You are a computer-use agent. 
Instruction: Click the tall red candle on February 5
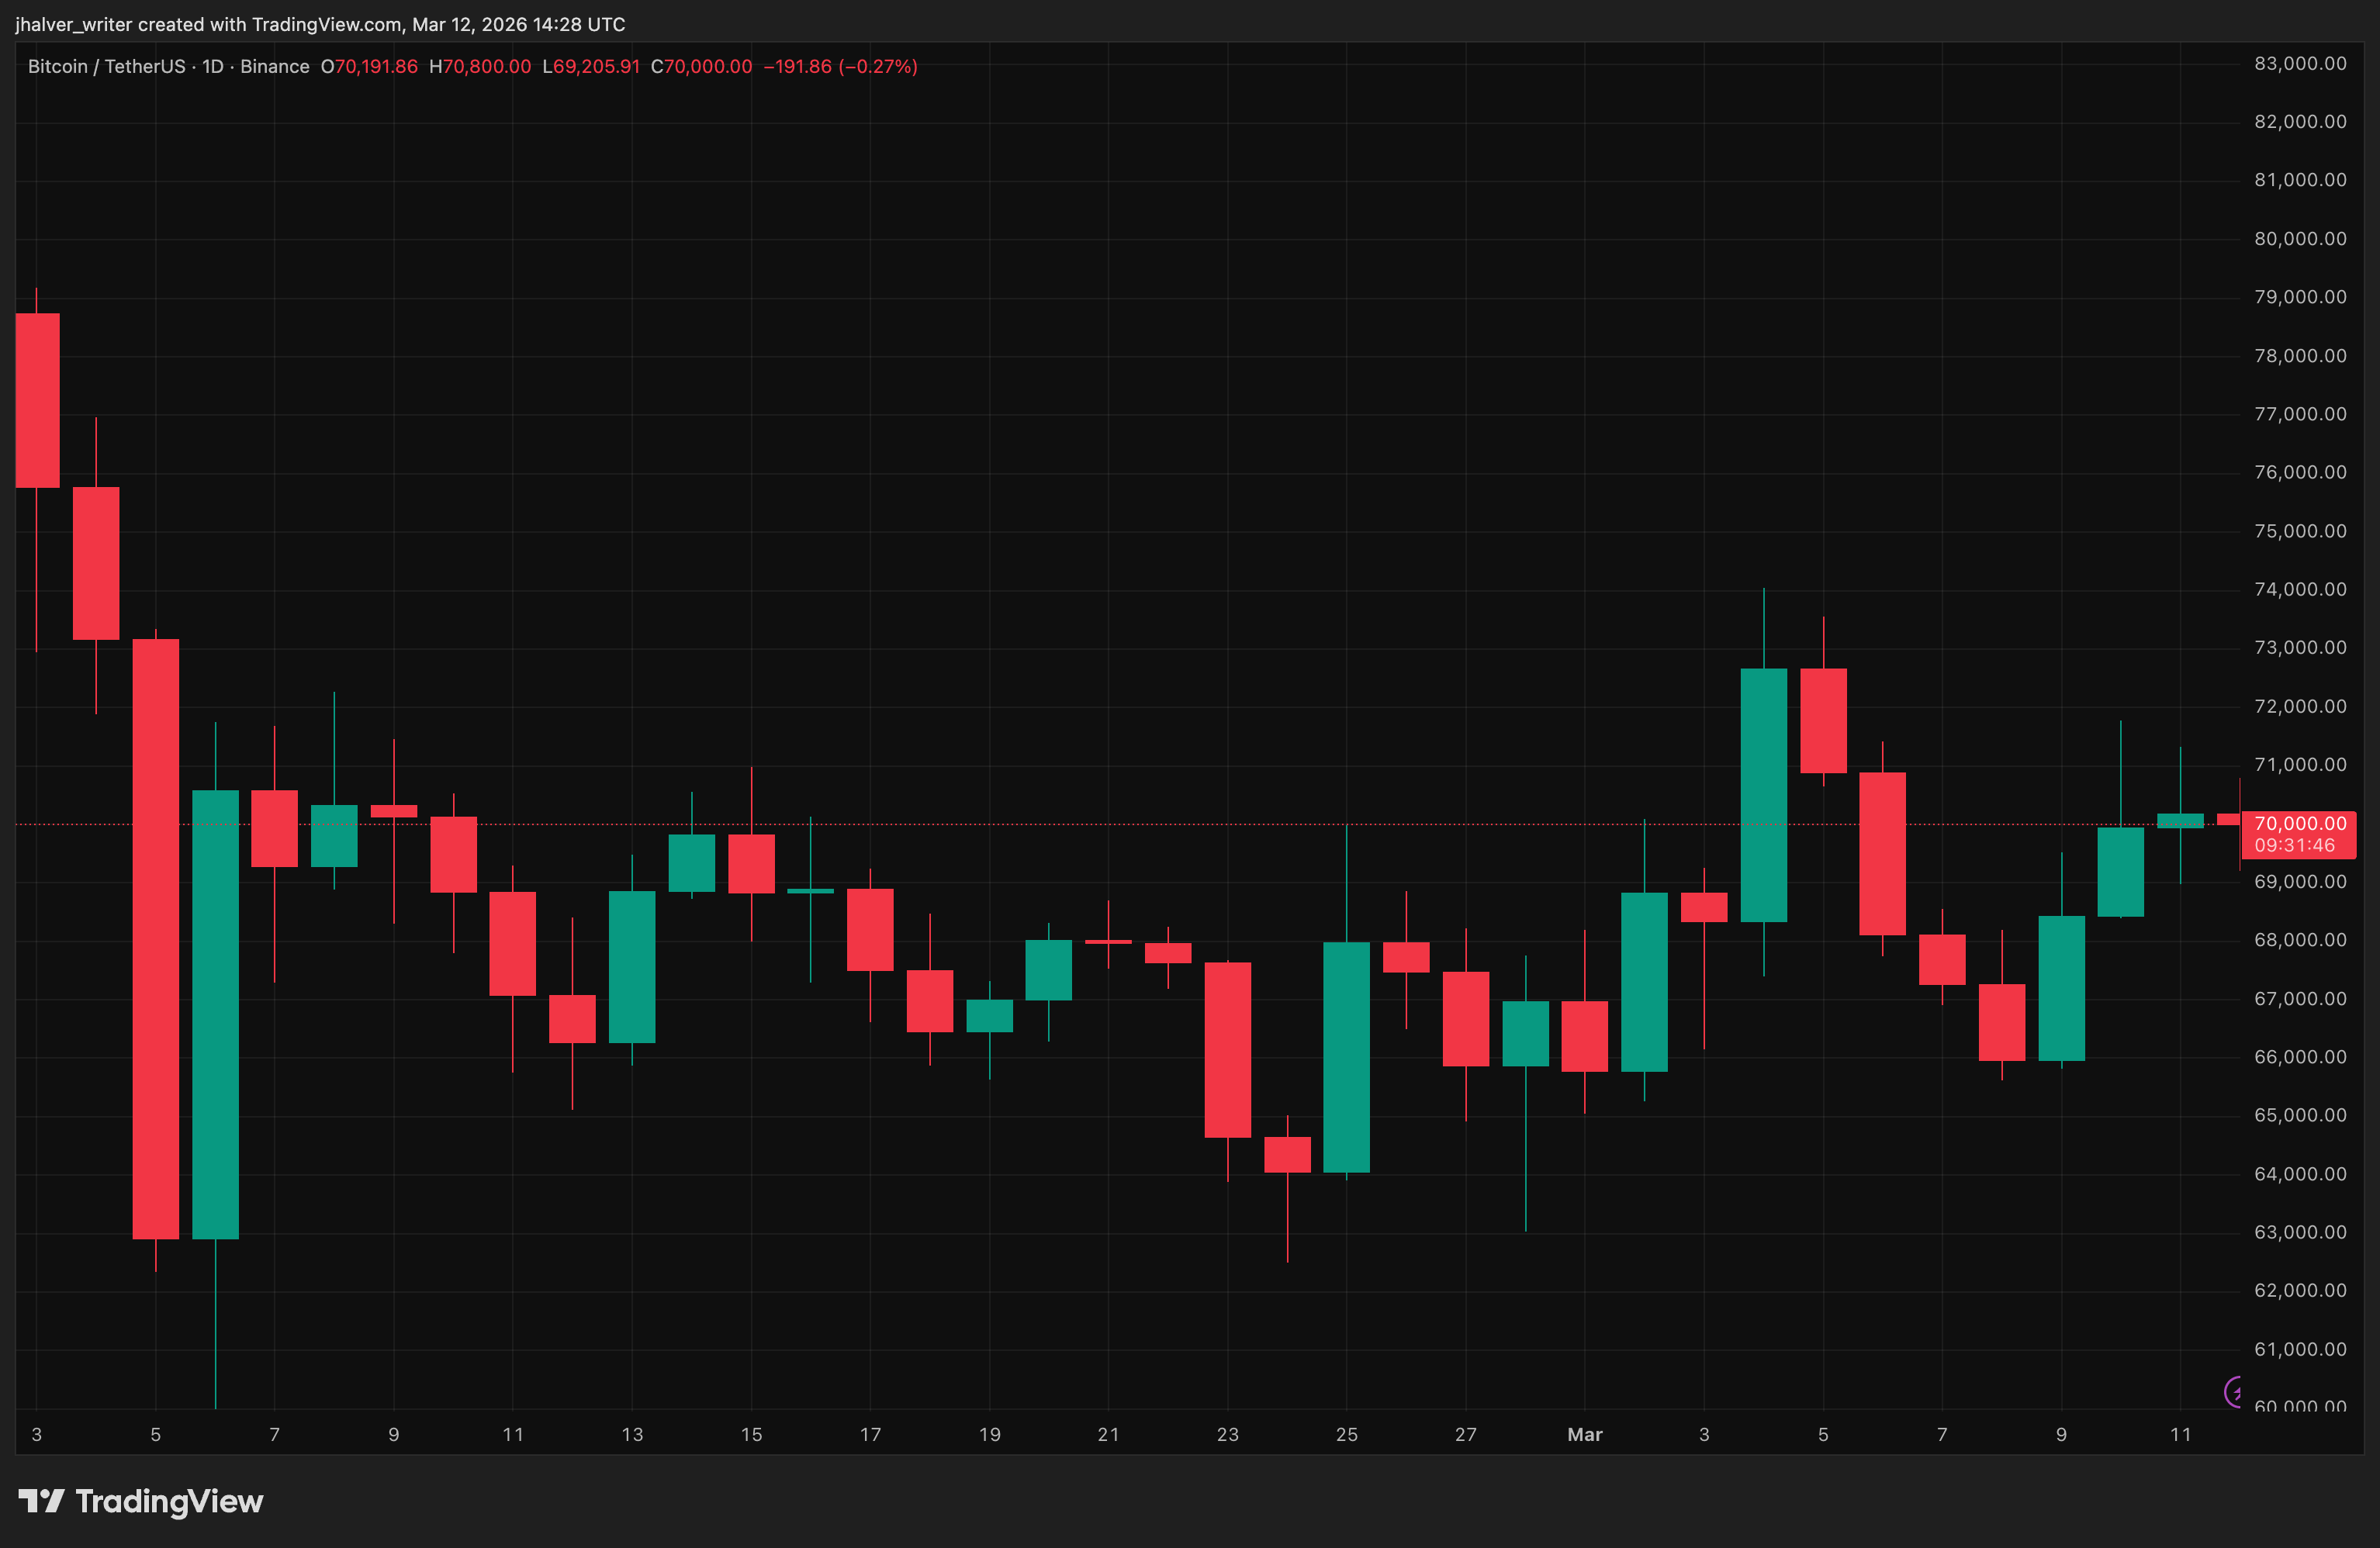[156, 938]
